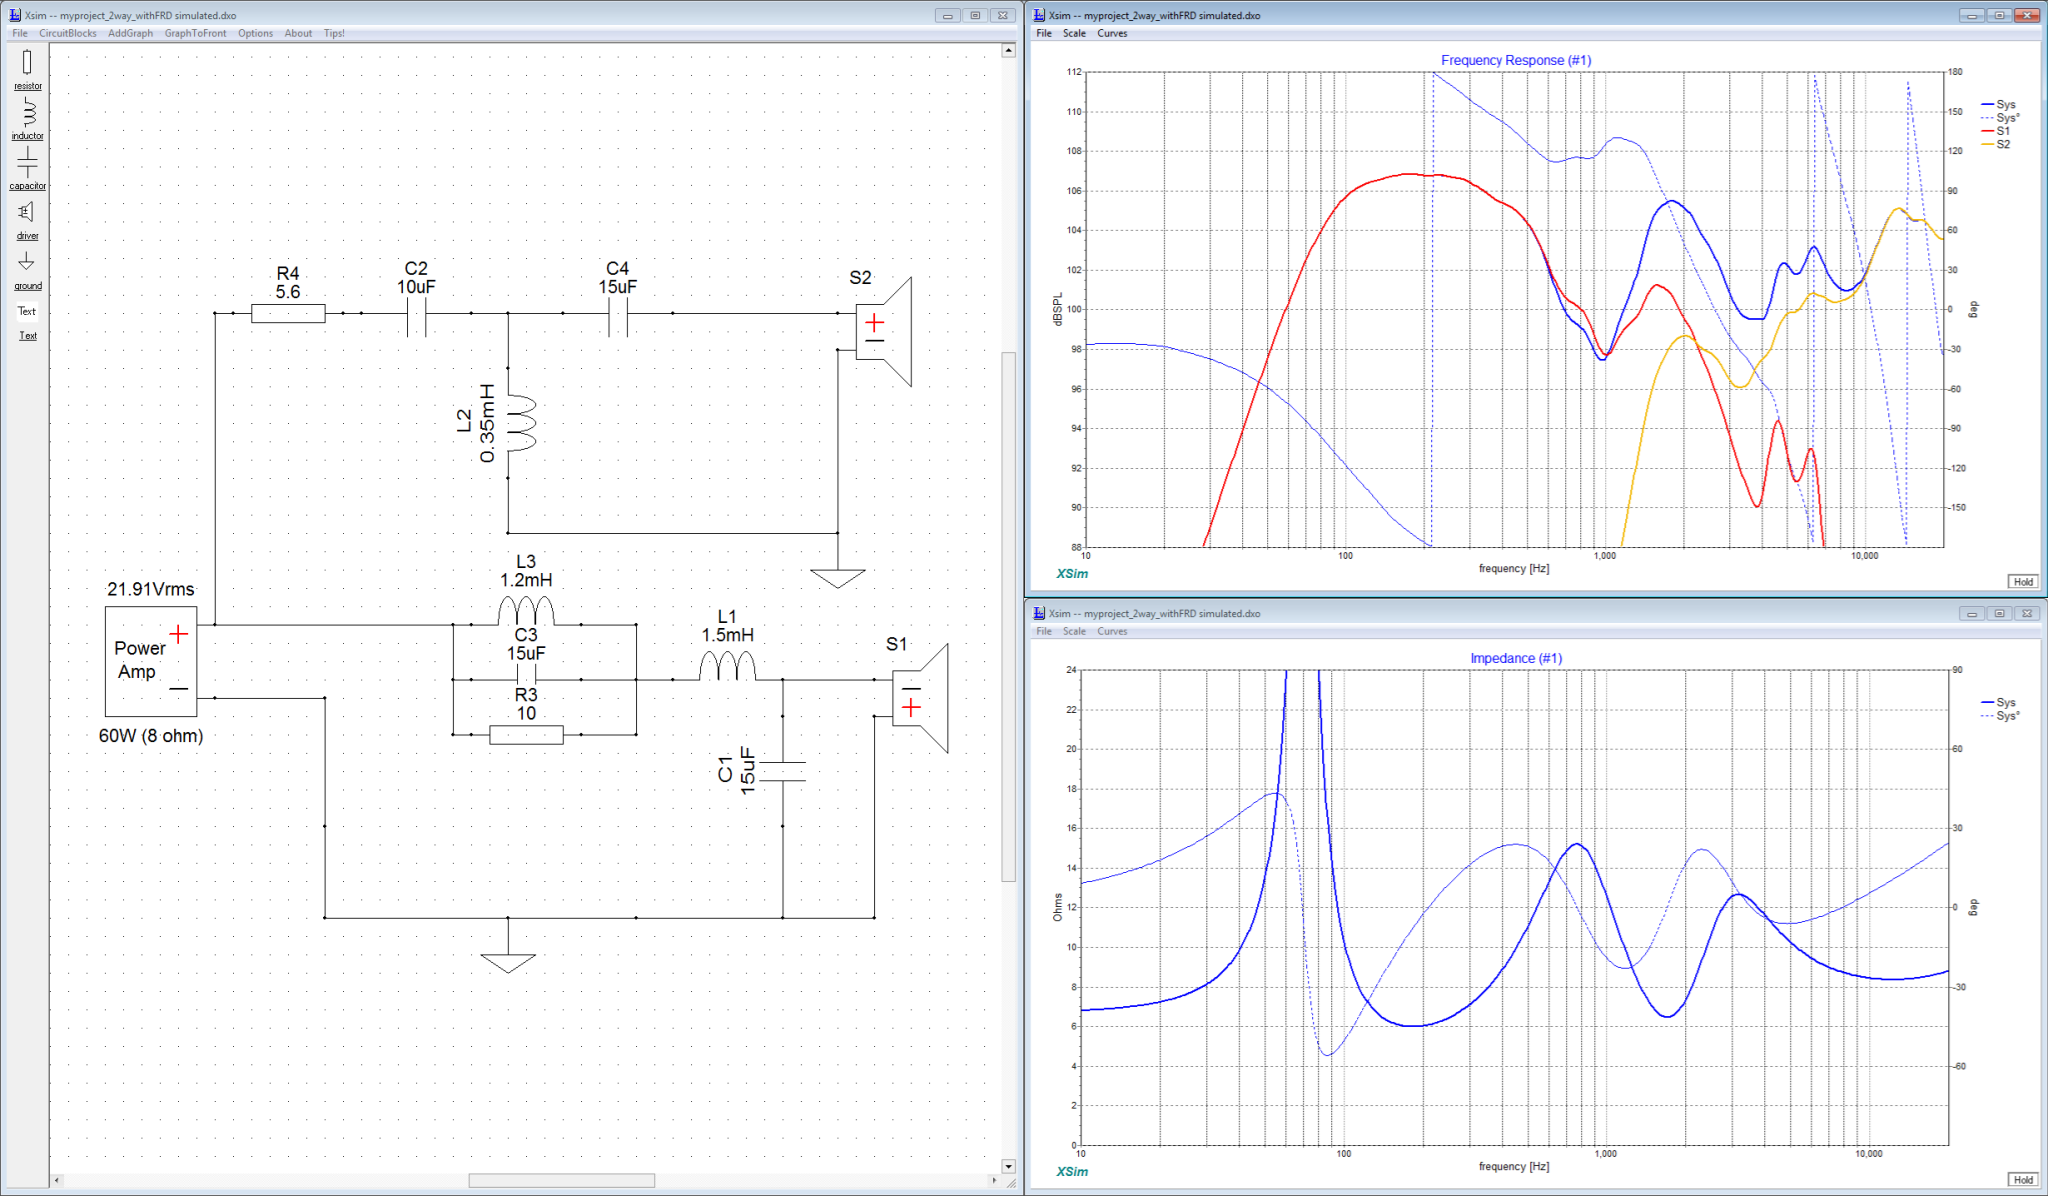Minimize the Impedance window
The width and height of the screenshot is (2048, 1196).
1972,613
